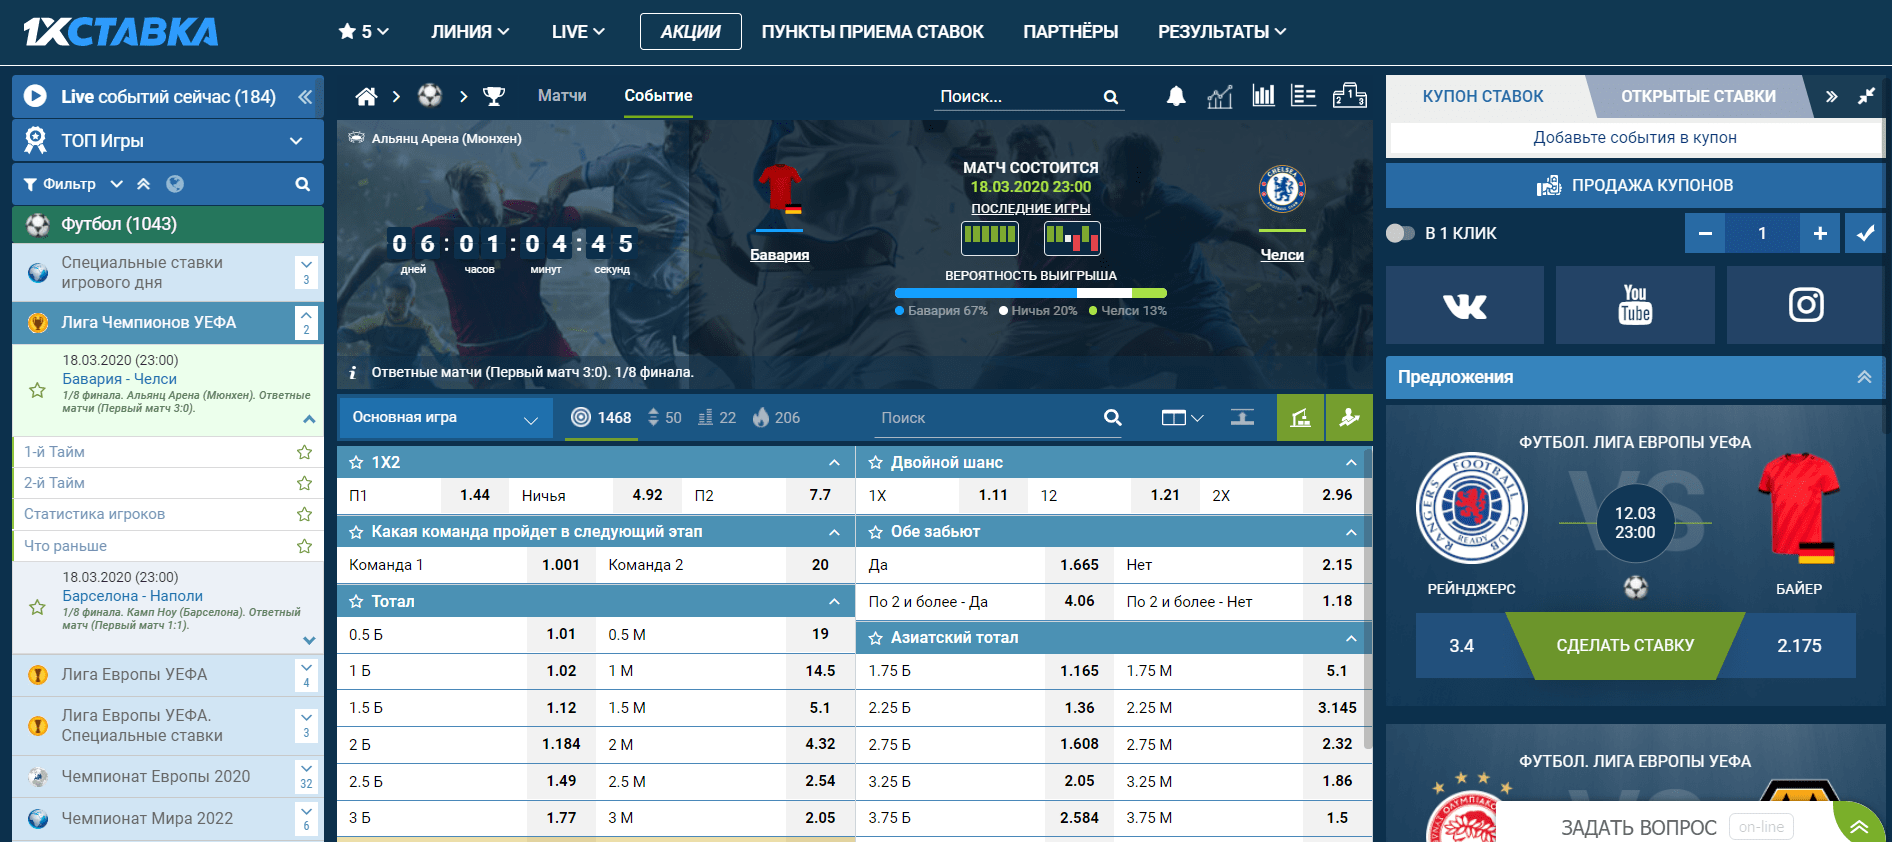Click the notification bell icon

coord(1176,96)
